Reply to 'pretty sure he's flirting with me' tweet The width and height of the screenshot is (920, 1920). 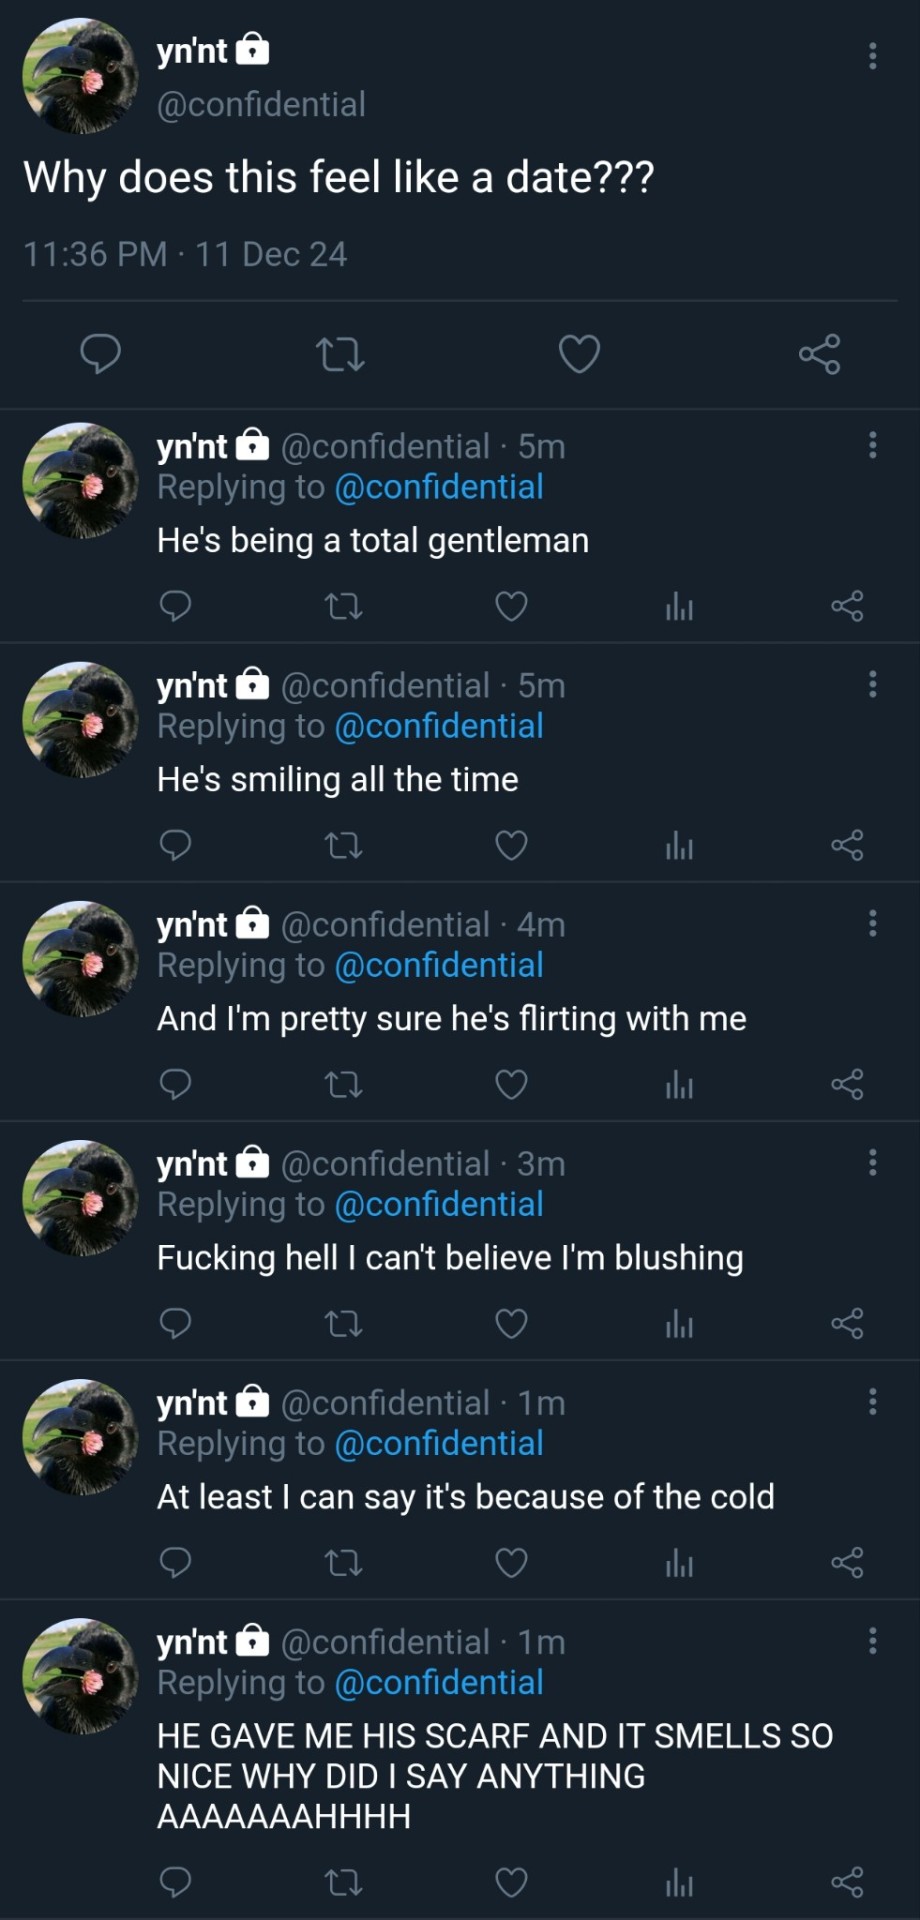coord(176,1084)
